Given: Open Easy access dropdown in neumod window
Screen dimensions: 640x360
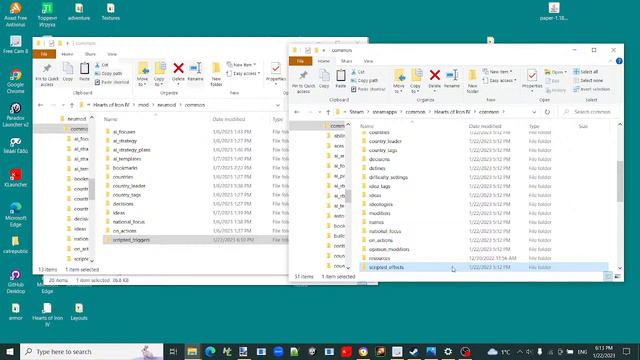Looking at the screenshot, I should [x=243, y=73].
